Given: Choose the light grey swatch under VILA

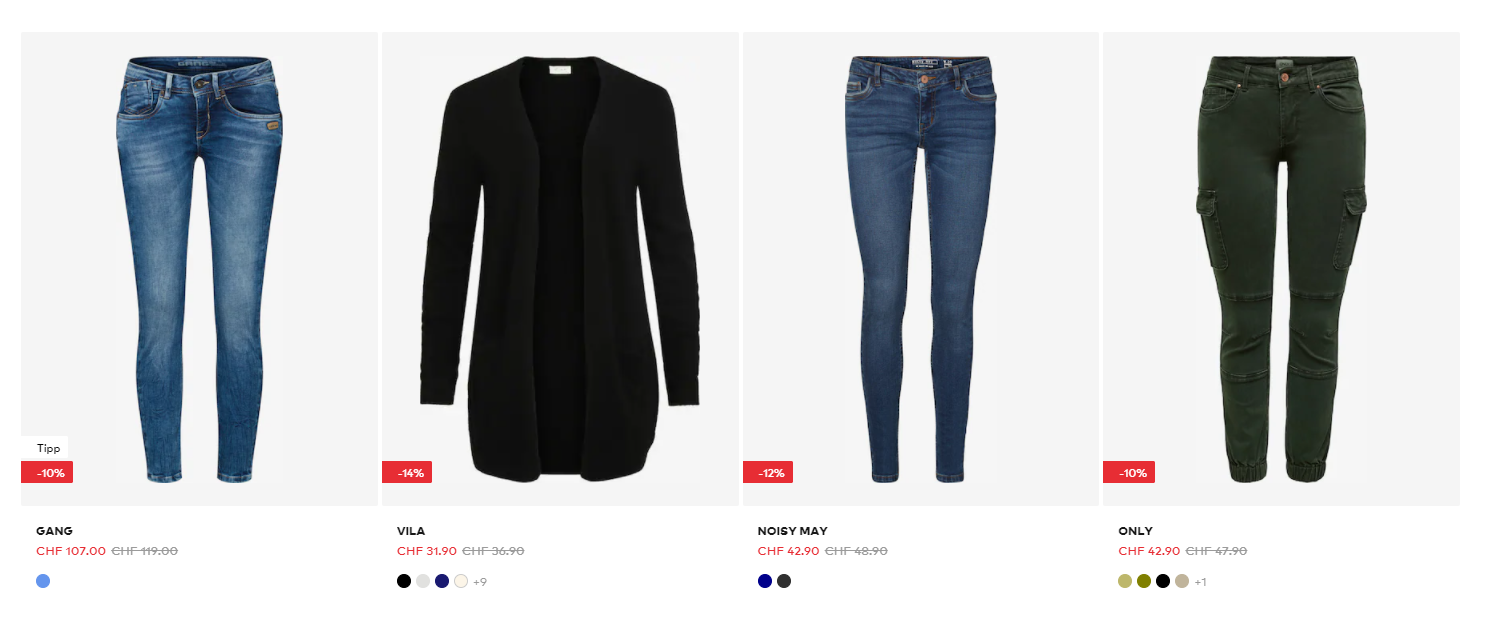Looking at the screenshot, I should pos(423,581).
